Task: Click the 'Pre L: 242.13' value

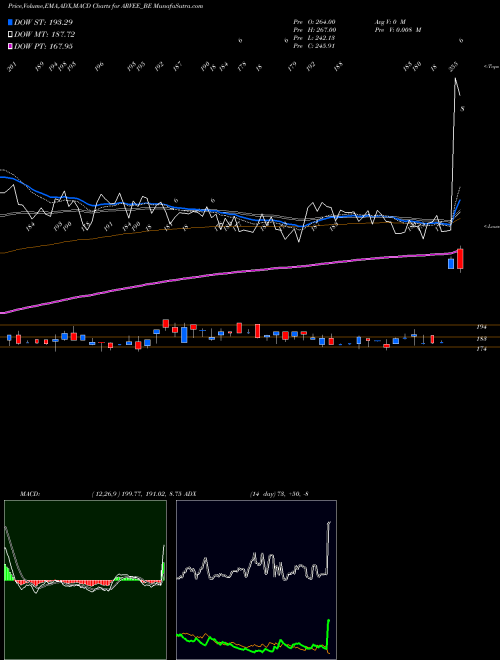Action: coord(314,38)
